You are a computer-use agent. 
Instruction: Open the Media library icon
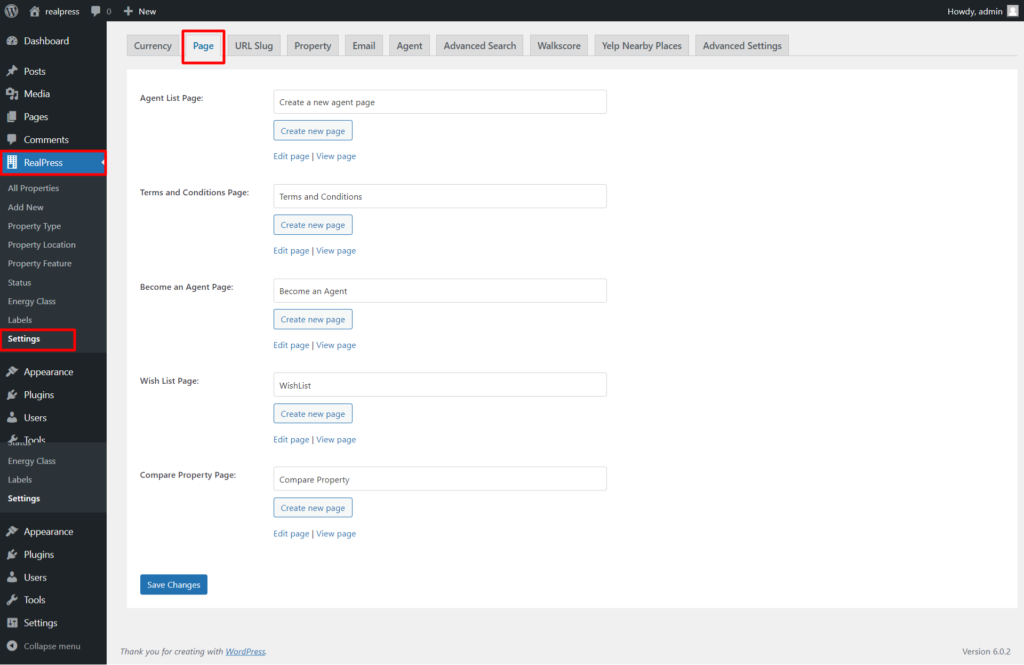pos(12,93)
